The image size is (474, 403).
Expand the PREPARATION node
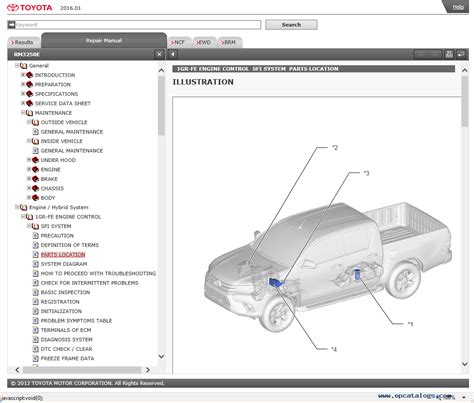point(23,84)
